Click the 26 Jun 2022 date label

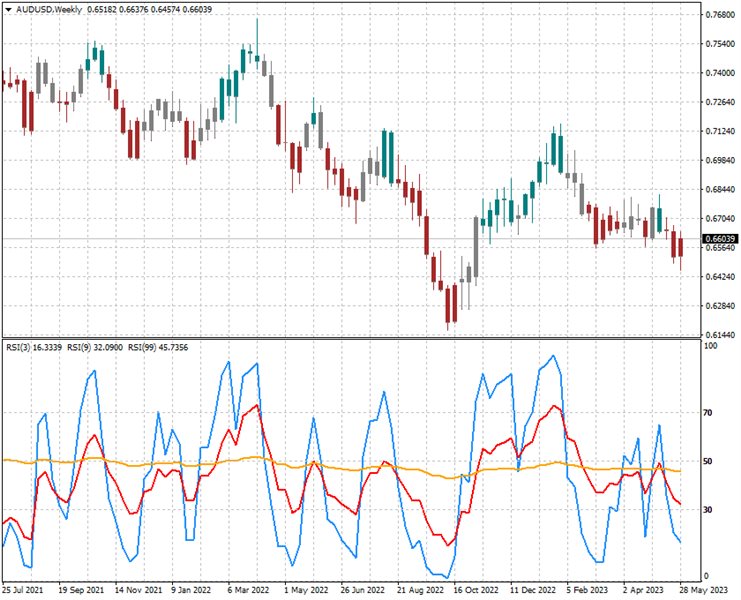point(362,590)
